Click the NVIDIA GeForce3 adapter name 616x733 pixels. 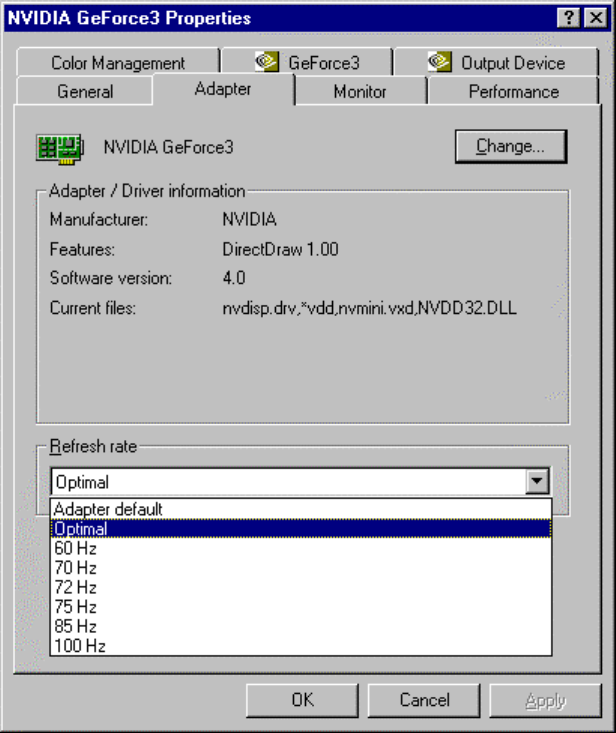tap(168, 147)
